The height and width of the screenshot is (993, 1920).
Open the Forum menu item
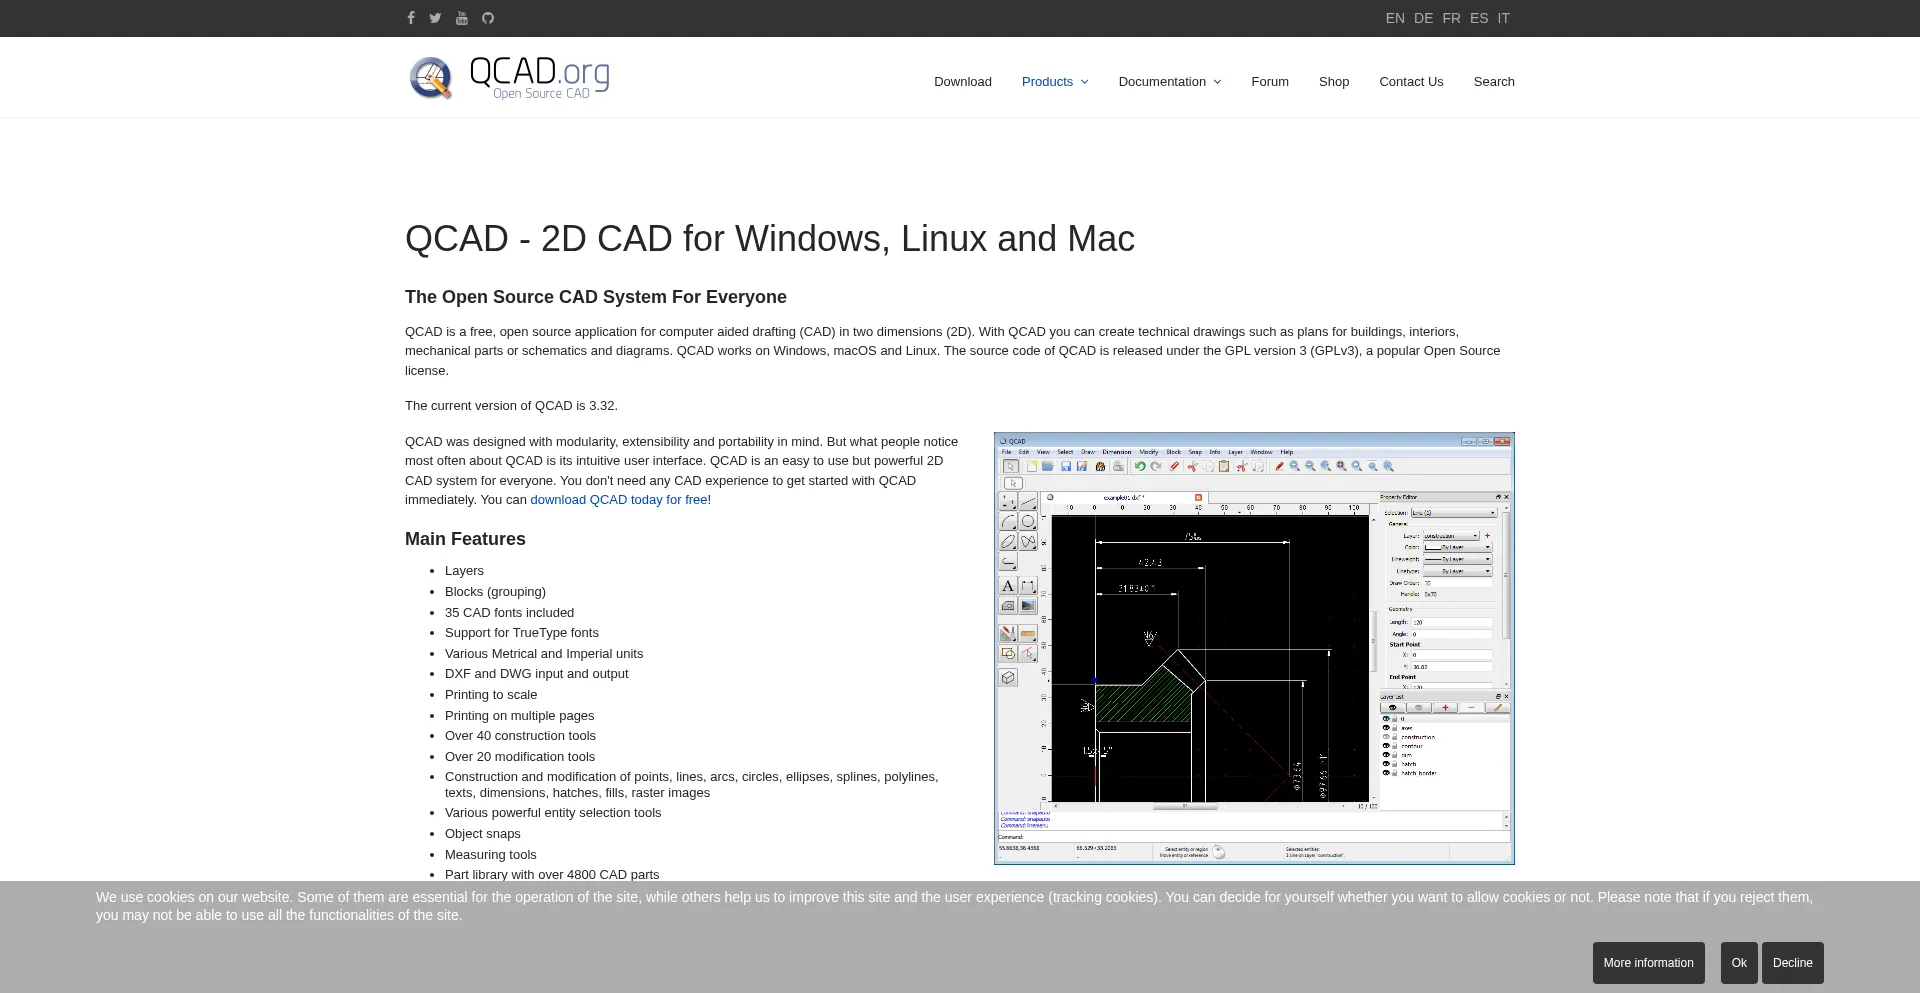point(1270,82)
